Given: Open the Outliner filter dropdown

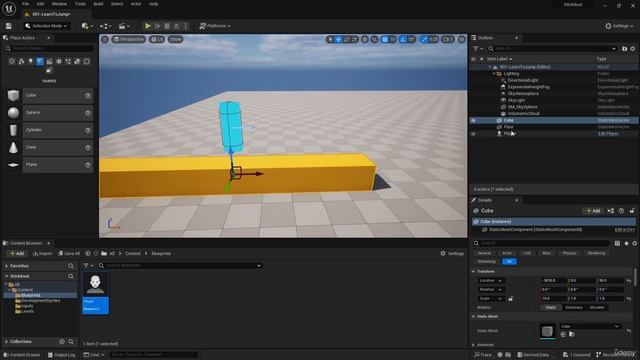Looking at the screenshot, I should pos(478,49).
